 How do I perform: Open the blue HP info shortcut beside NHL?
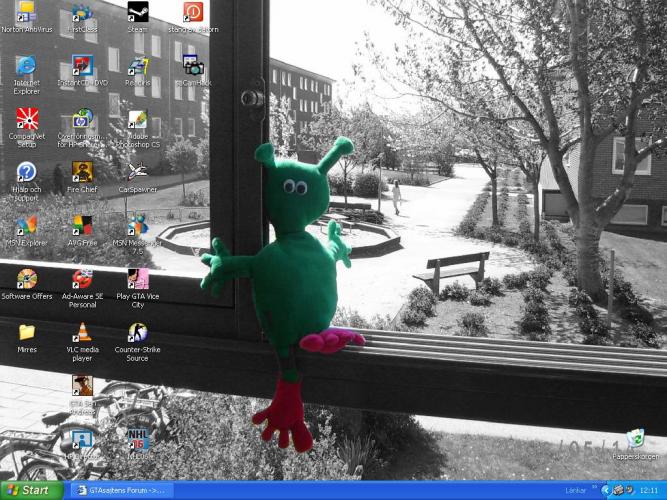pyautogui.click(x=82, y=439)
